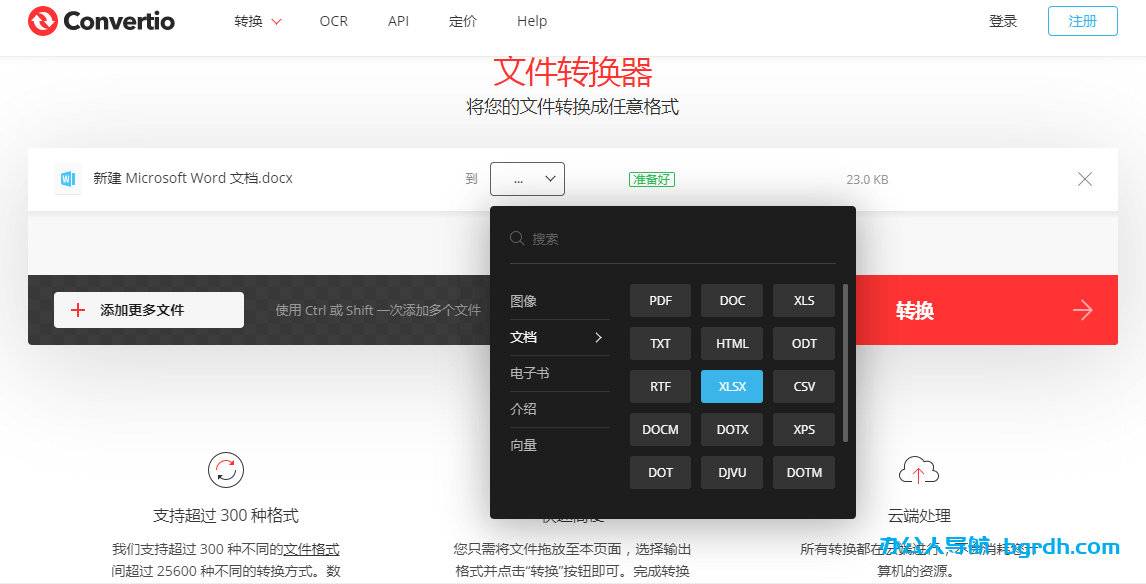
Task: Click the blue Word document file icon
Action: tap(67, 178)
